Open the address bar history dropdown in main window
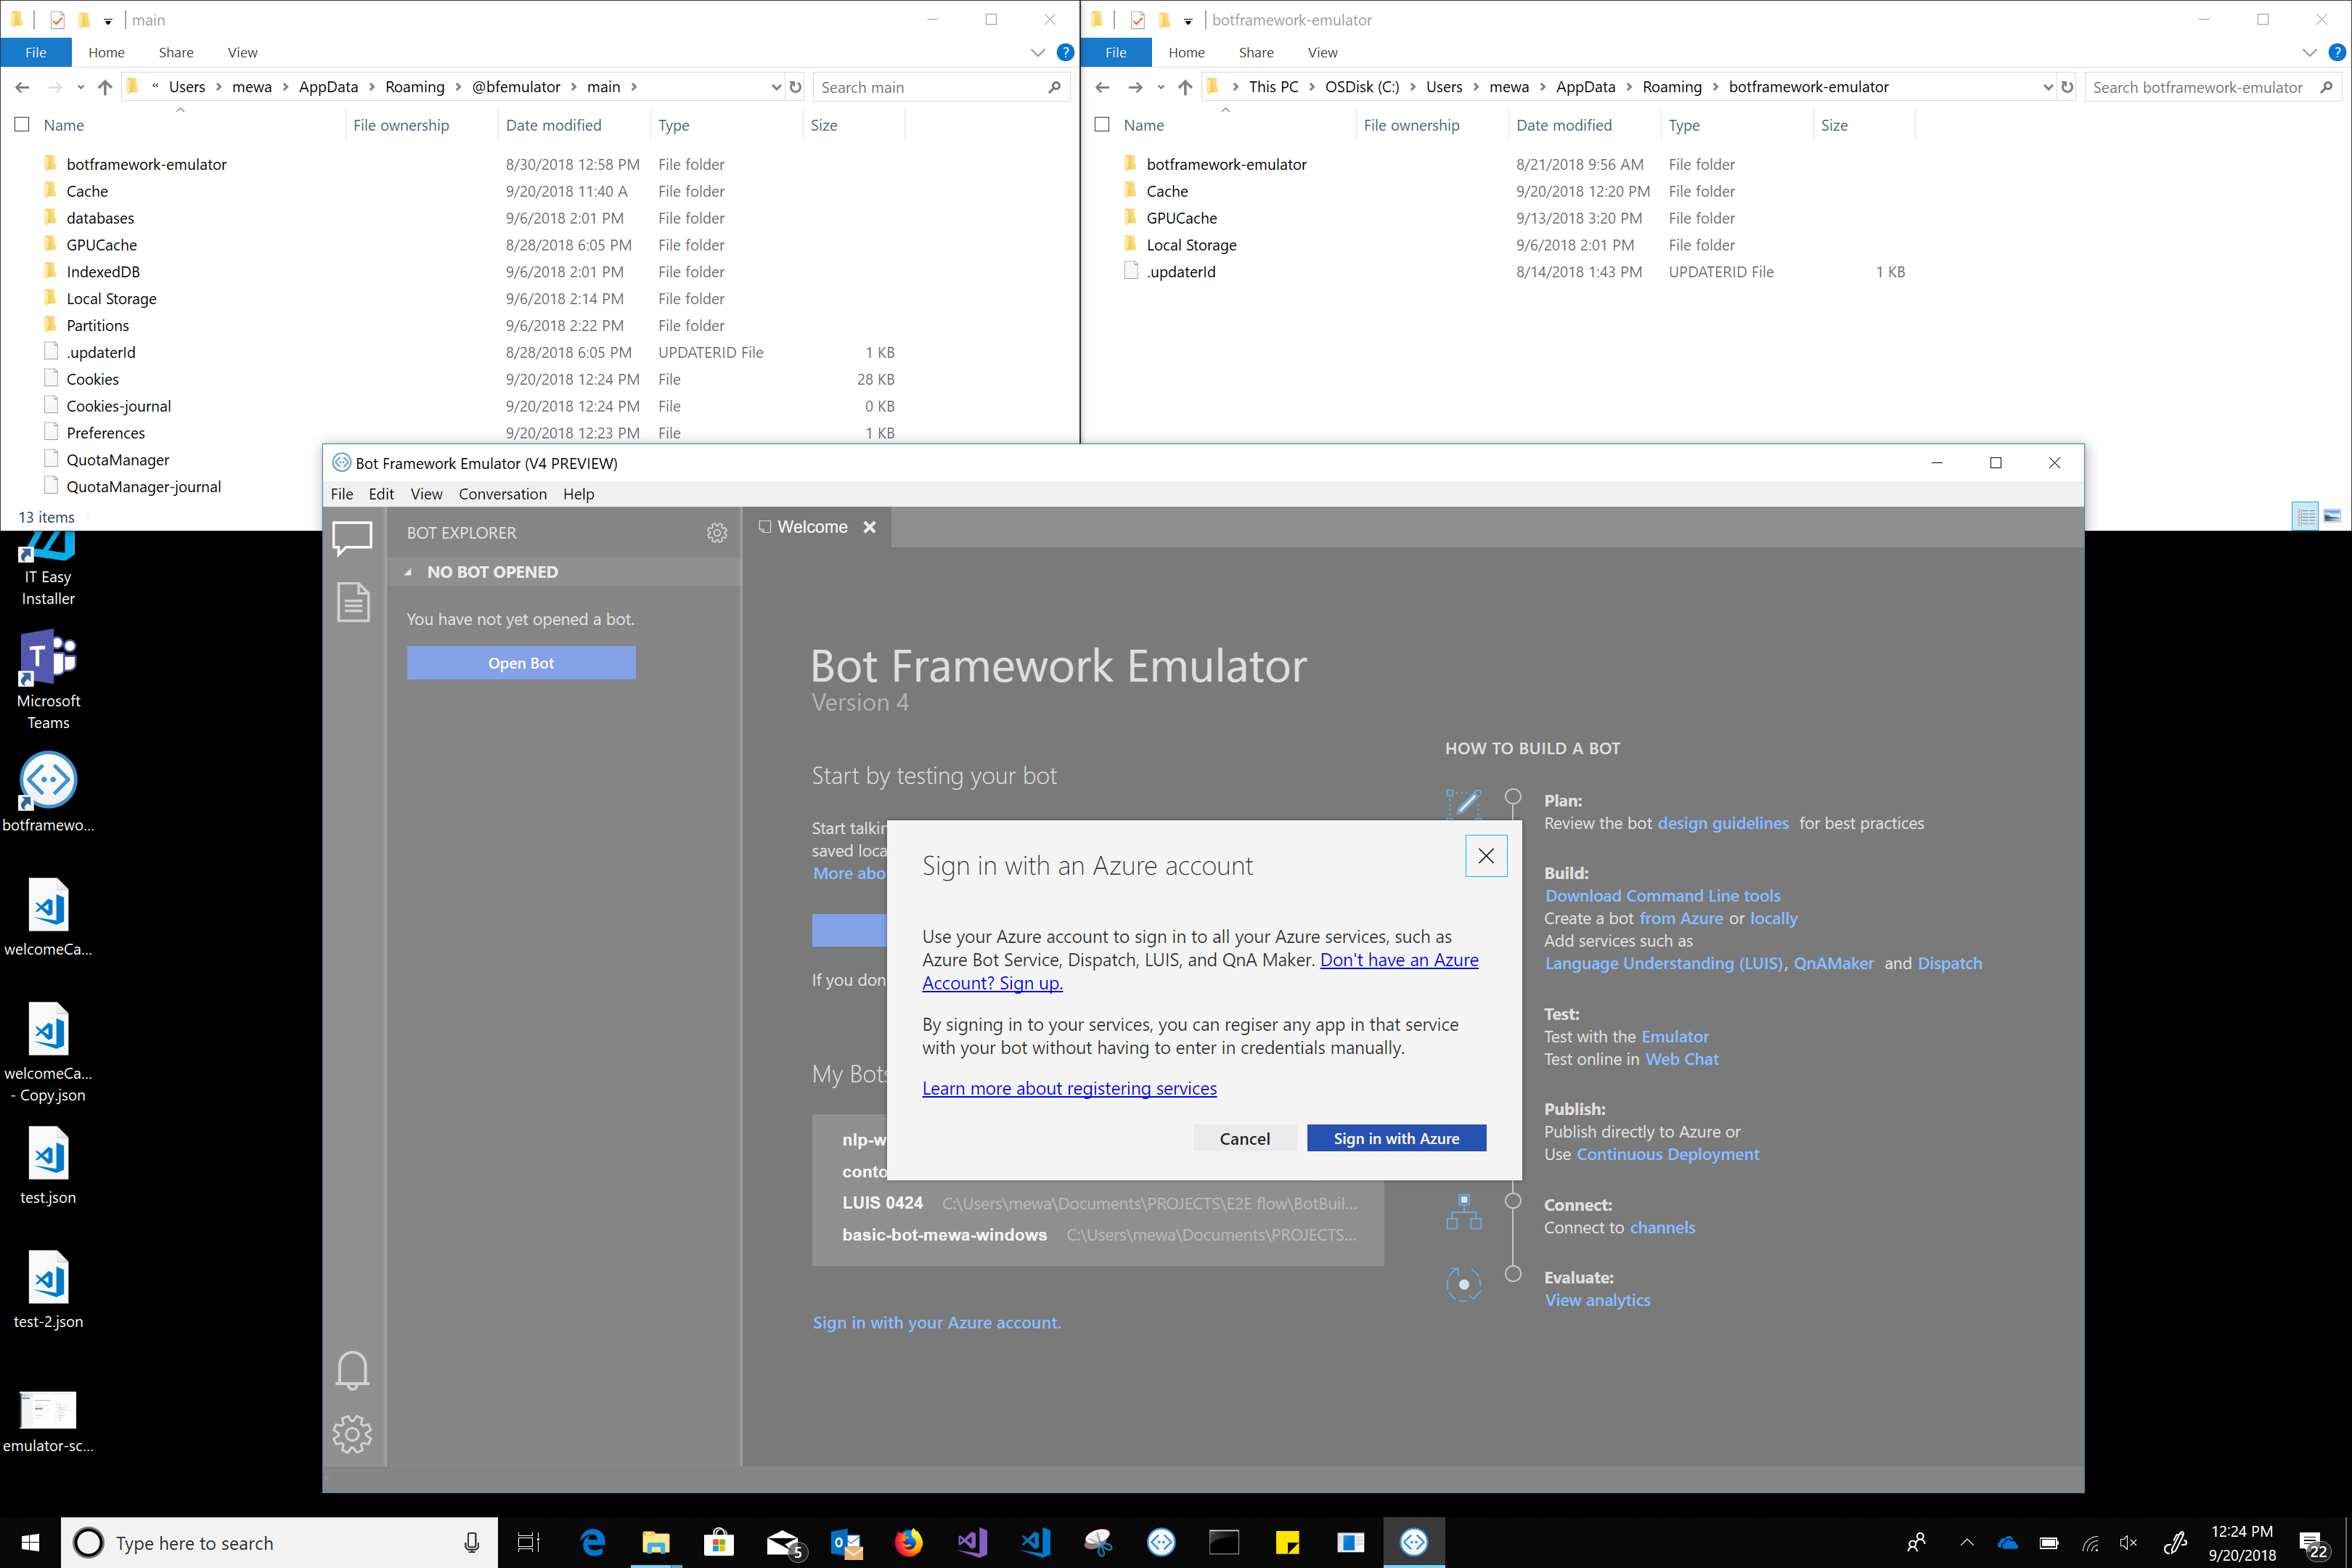The height and width of the screenshot is (1568, 2352). pos(777,87)
